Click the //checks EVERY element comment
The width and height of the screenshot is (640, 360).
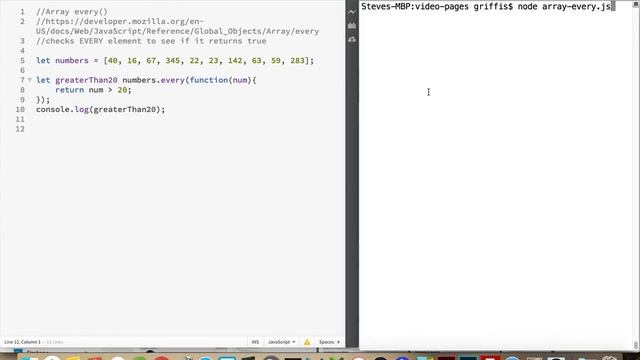coord(151,41)
